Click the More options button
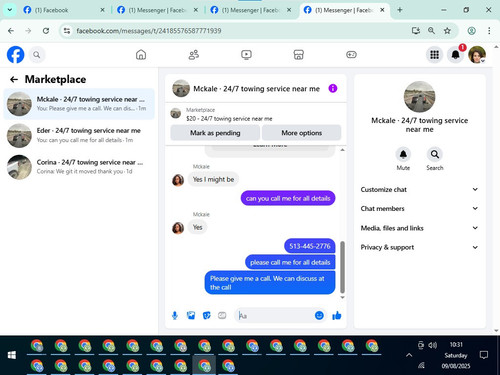Screen dimensions: 500x375 coord(301,133)
